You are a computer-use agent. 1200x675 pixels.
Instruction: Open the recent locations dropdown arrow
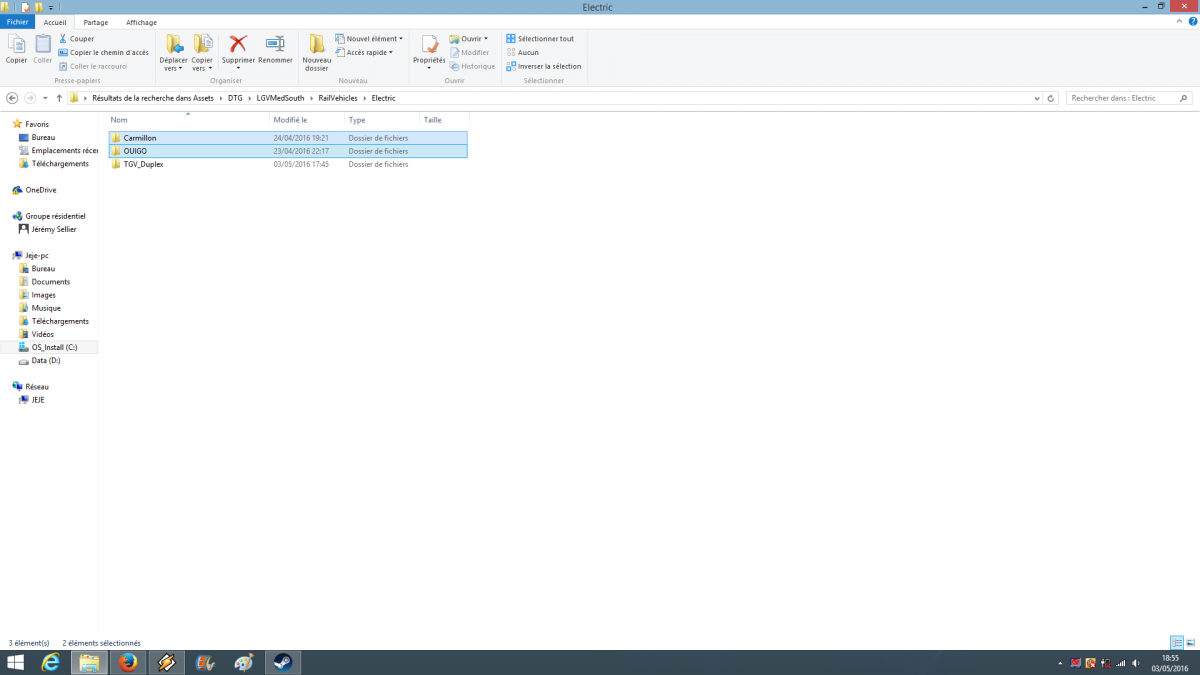pos(46,98)
